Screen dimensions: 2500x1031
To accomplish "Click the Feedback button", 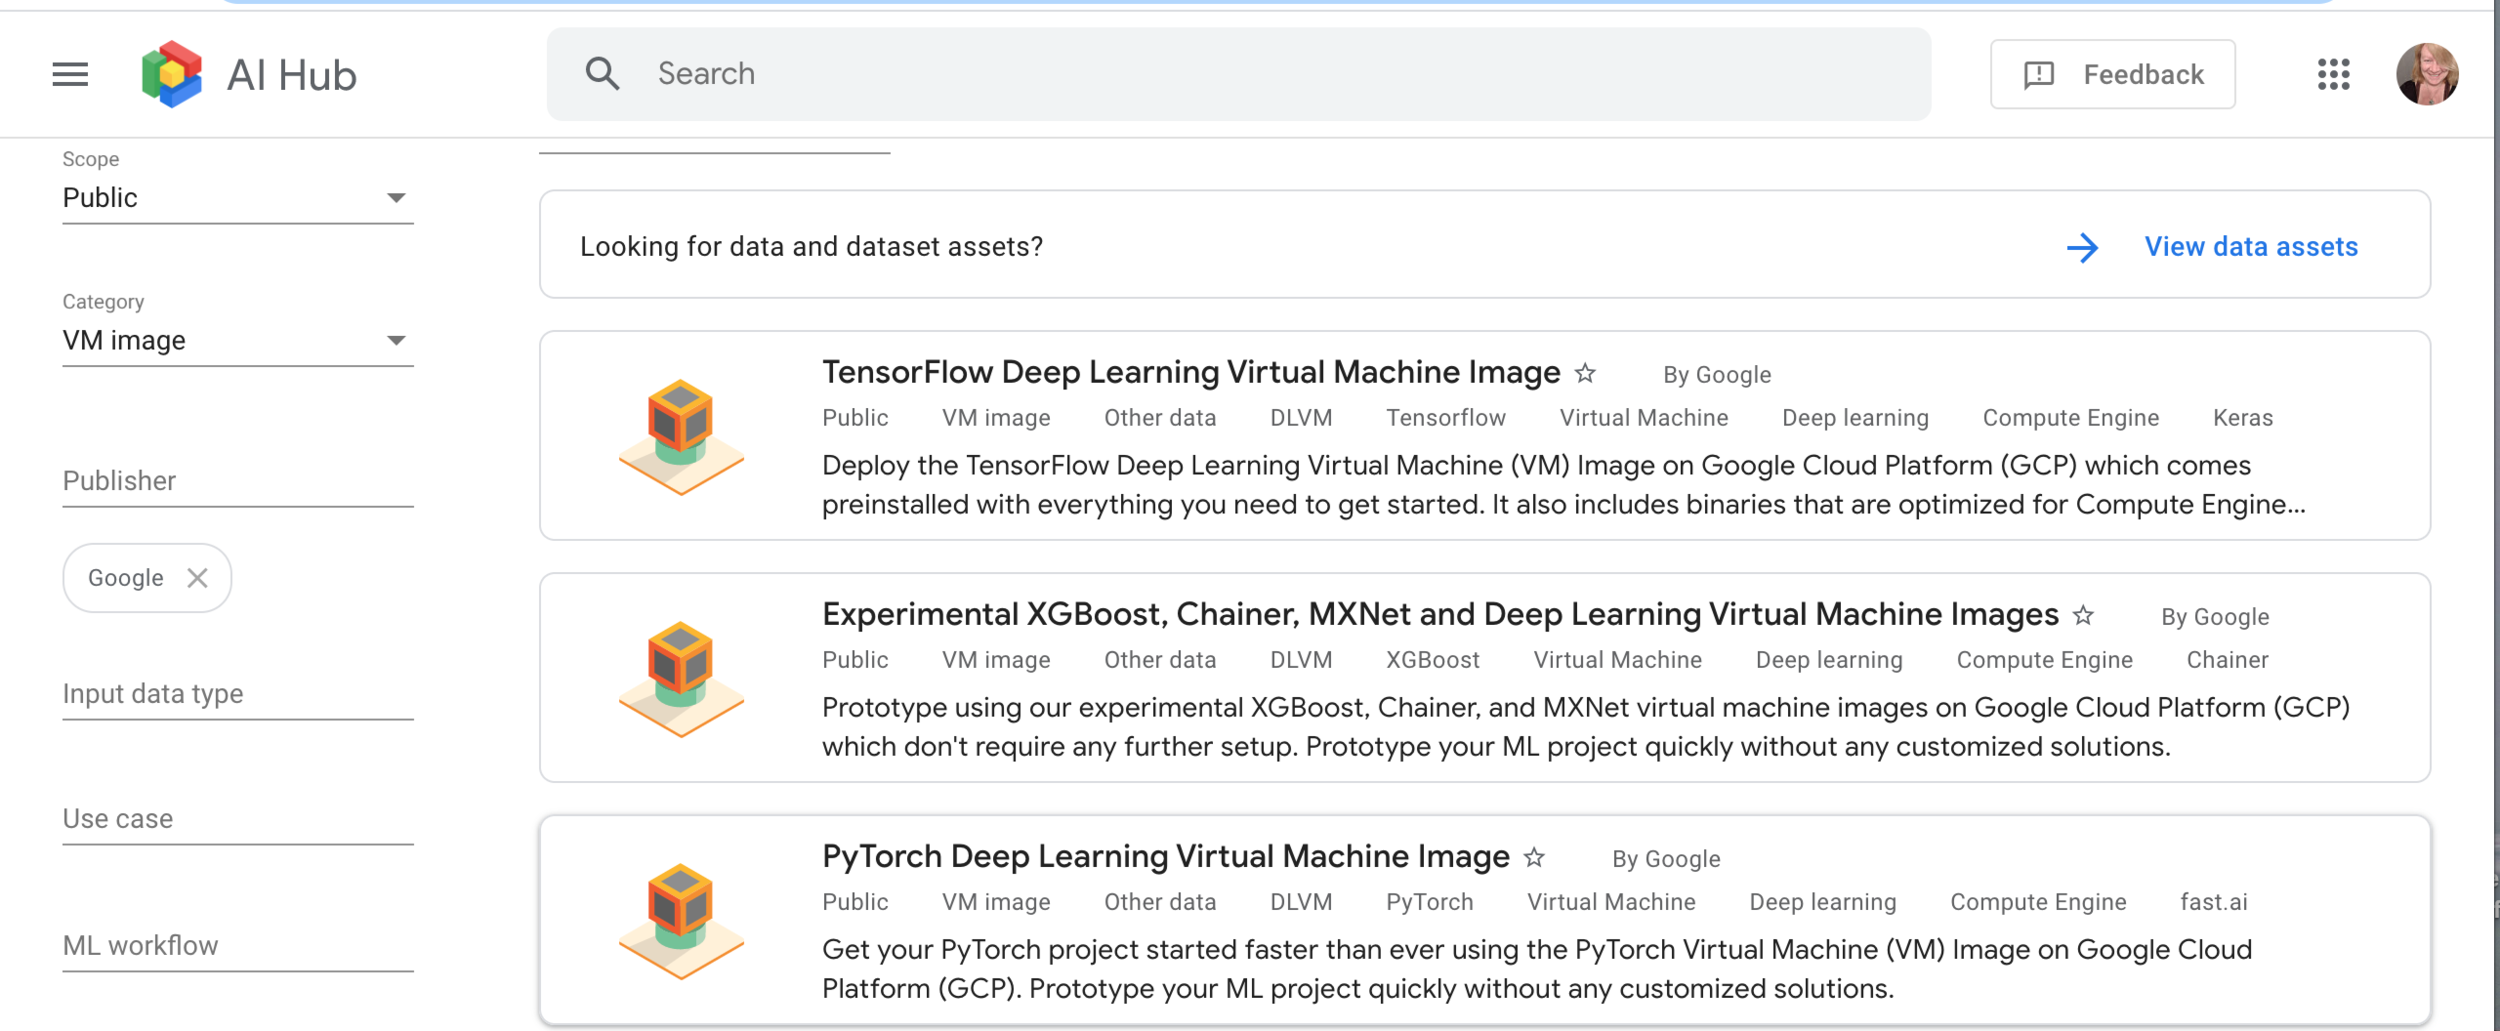I will (2112, 74).
